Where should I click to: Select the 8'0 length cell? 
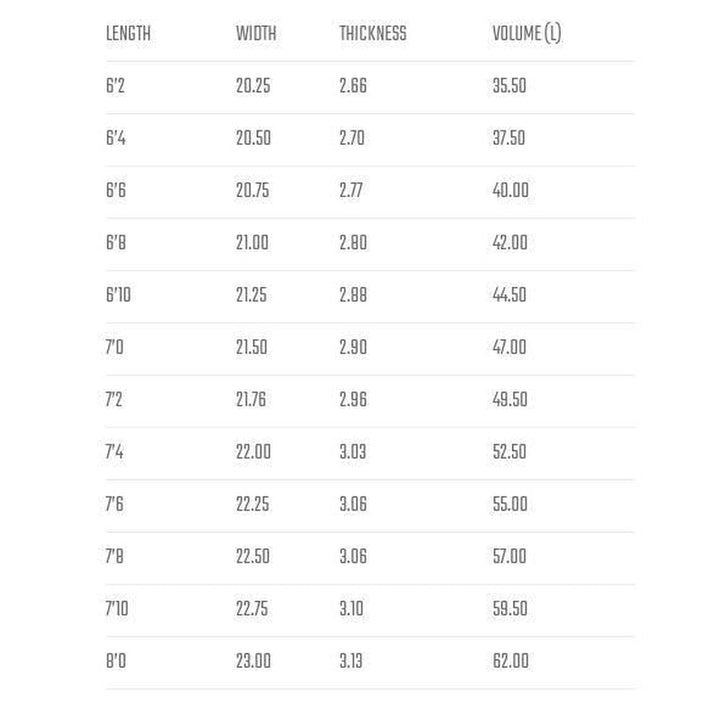116,661
